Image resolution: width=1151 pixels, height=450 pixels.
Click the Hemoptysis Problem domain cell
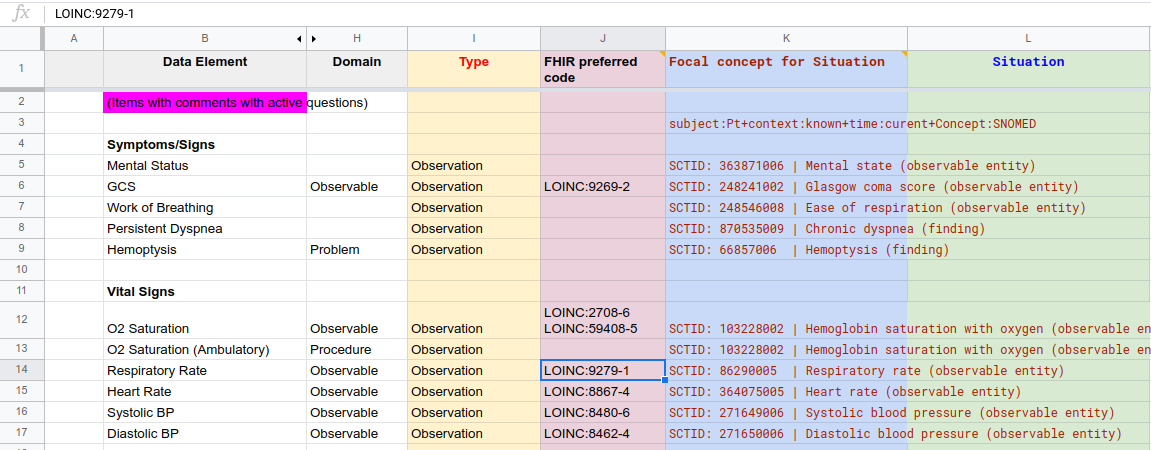[x=356, y=249]
